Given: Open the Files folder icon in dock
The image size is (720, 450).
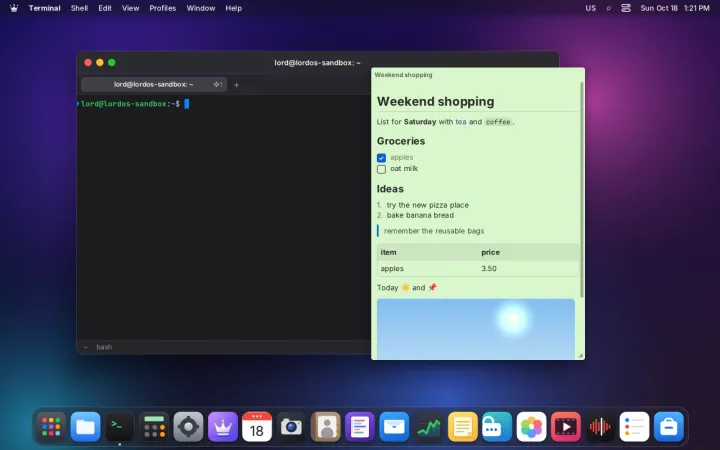Looking at the screenshot, I should pyautogui.click(x=85, y=427).
